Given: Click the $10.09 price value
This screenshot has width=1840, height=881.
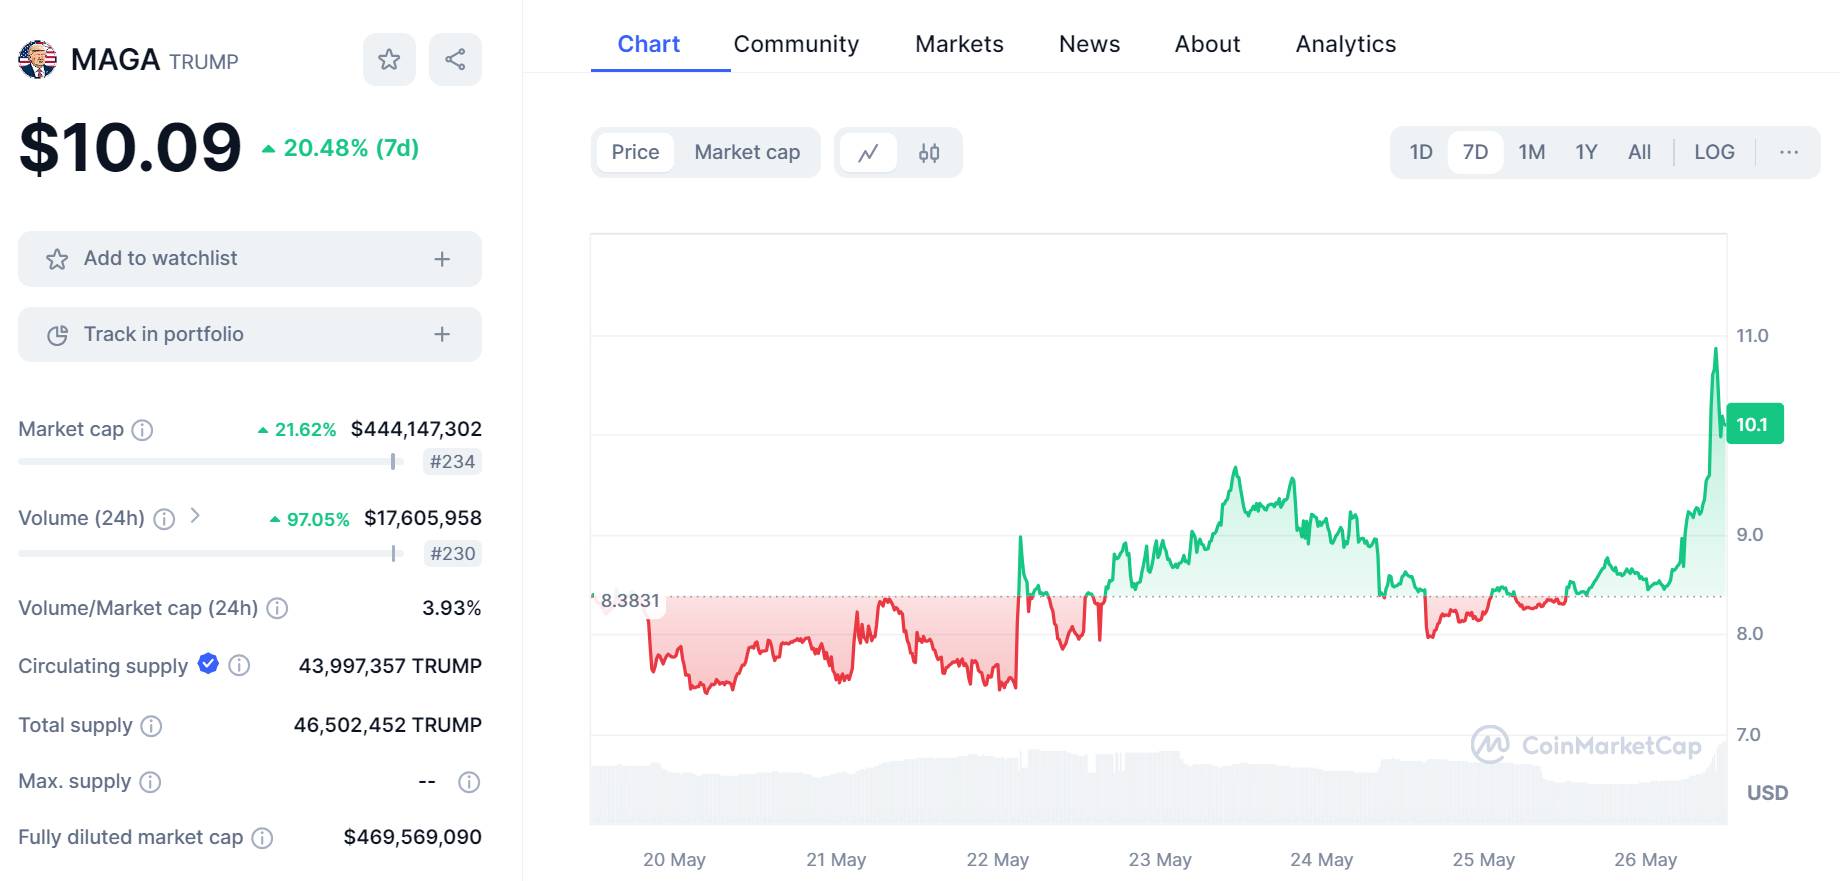Looking at the screenshot, I should tap(130, 148).
